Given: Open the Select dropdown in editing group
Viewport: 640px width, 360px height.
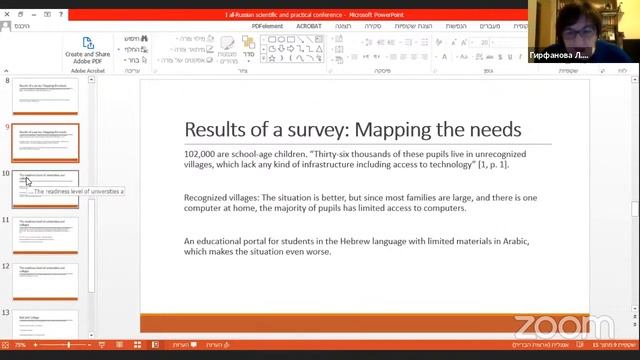Looking at the screenshot, I should pos(136,60).
